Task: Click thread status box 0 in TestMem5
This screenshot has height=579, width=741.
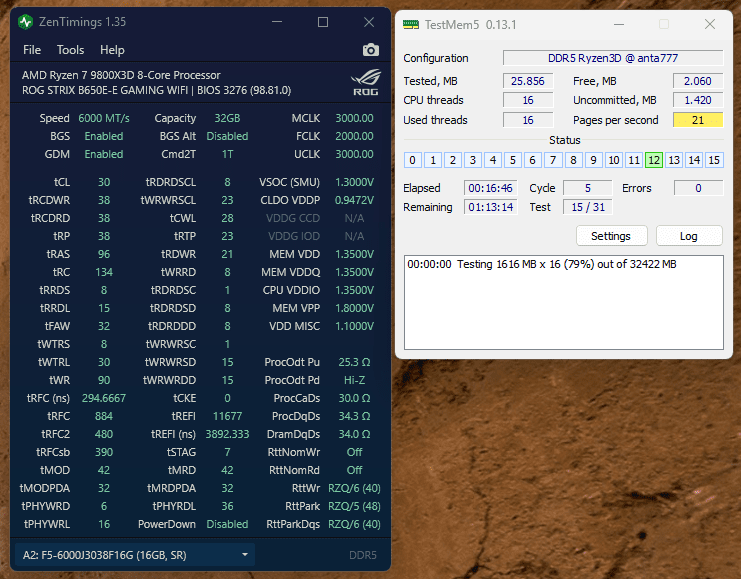Action: [413, 160]
